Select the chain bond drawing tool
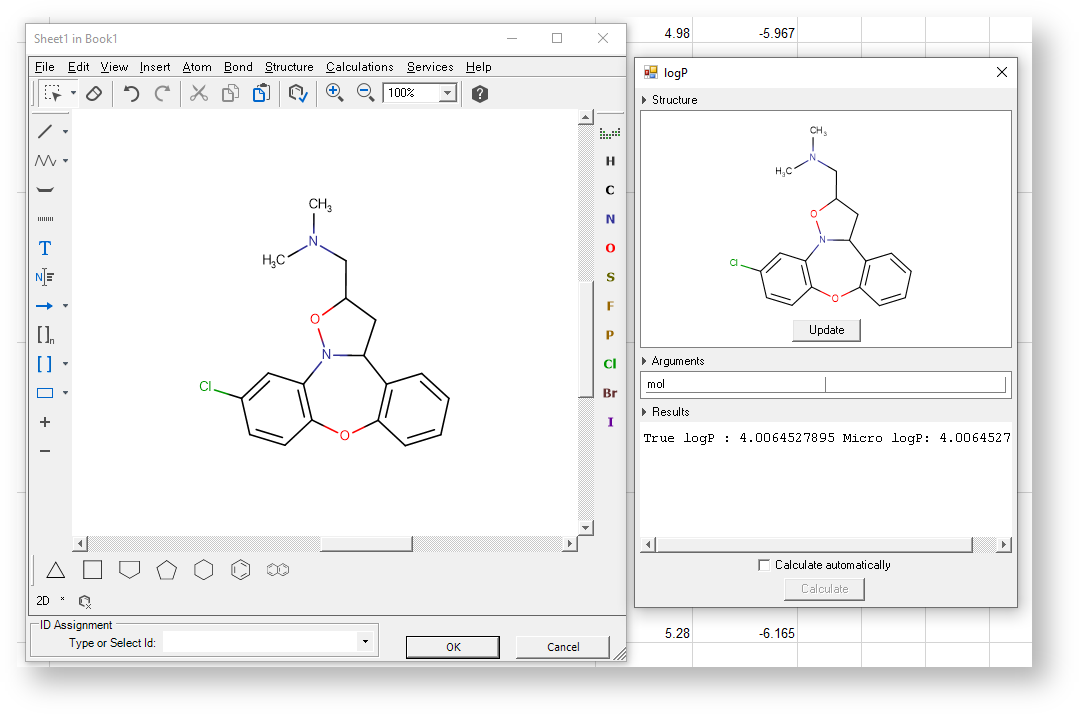 click(x=45, y=160)
